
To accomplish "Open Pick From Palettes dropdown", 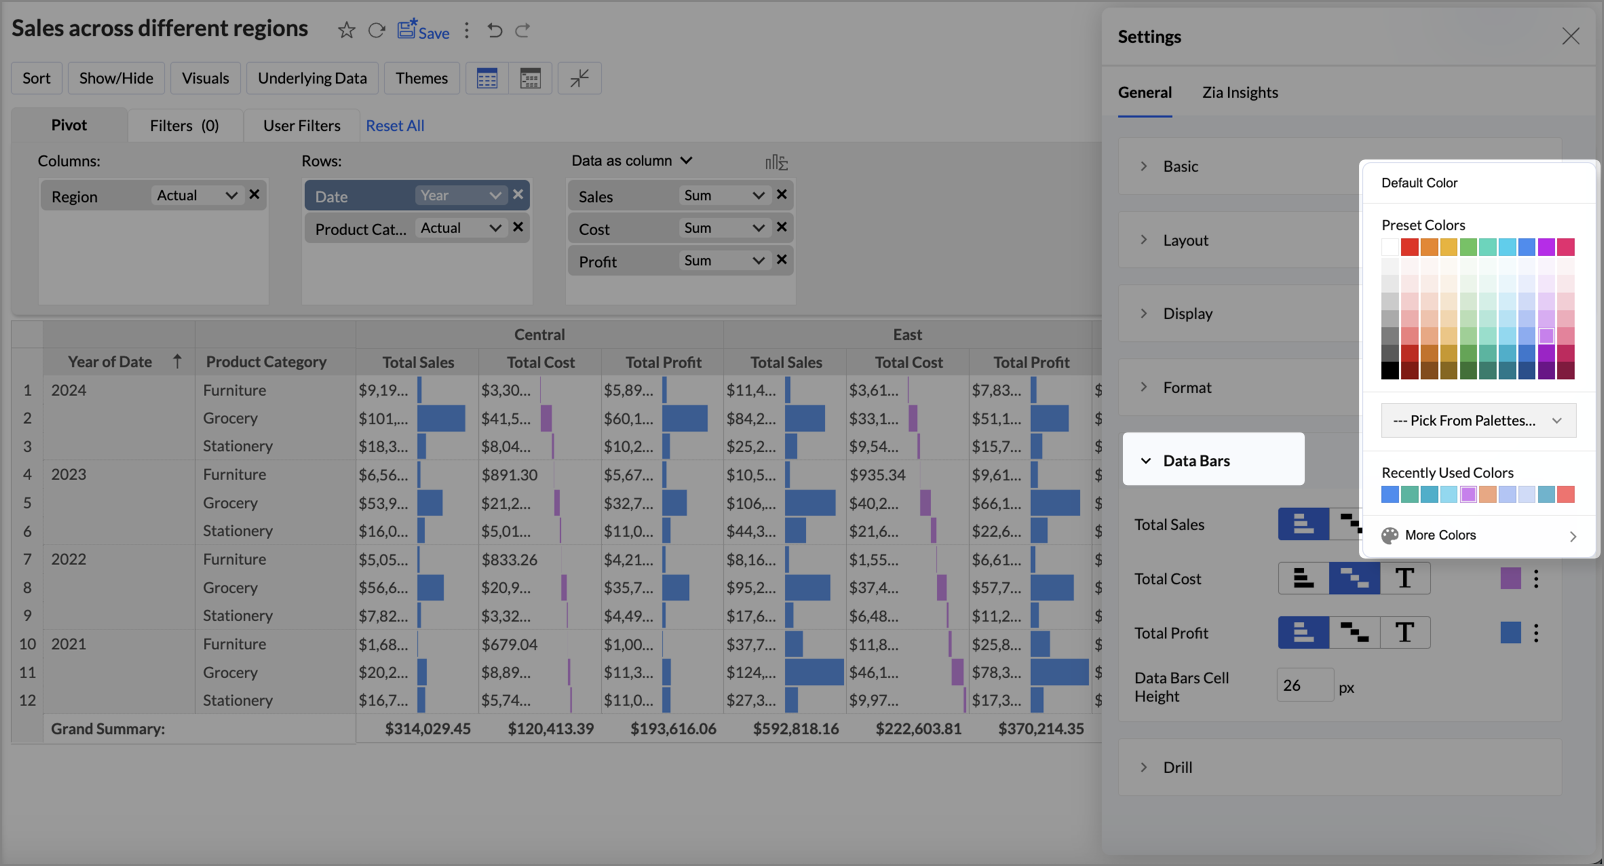I will click(1477, 420).
